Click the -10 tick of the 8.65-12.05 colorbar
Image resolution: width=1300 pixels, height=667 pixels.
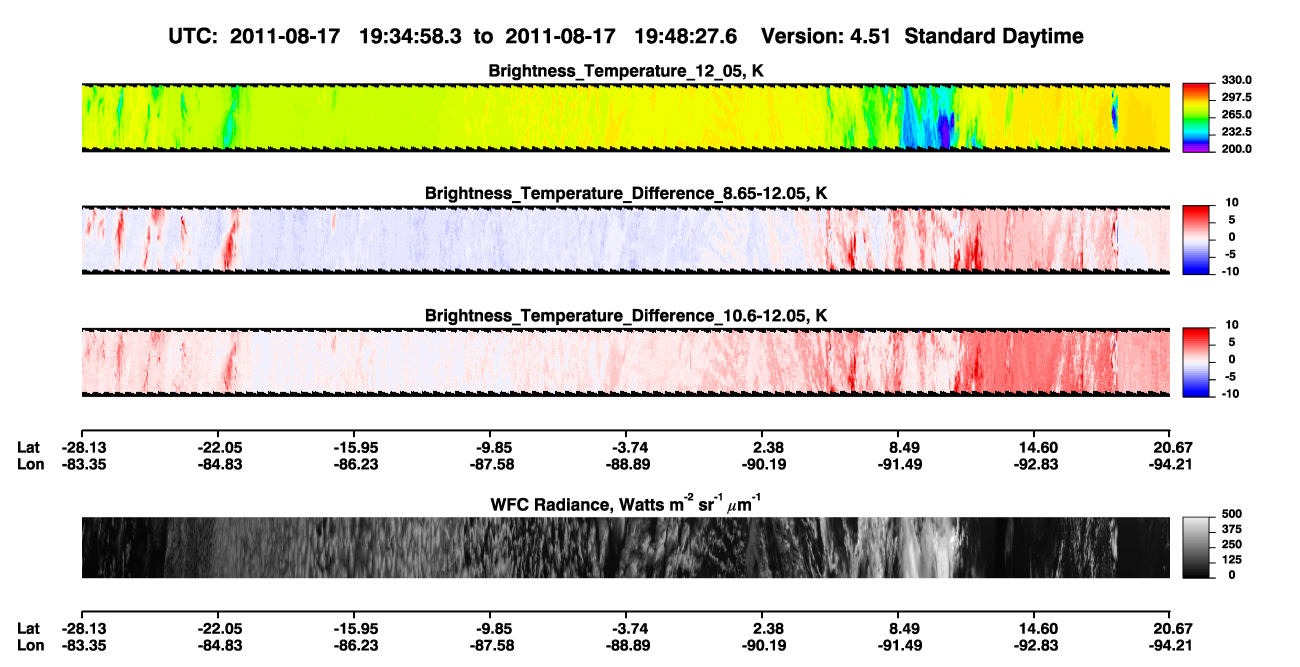[1231, 271]
